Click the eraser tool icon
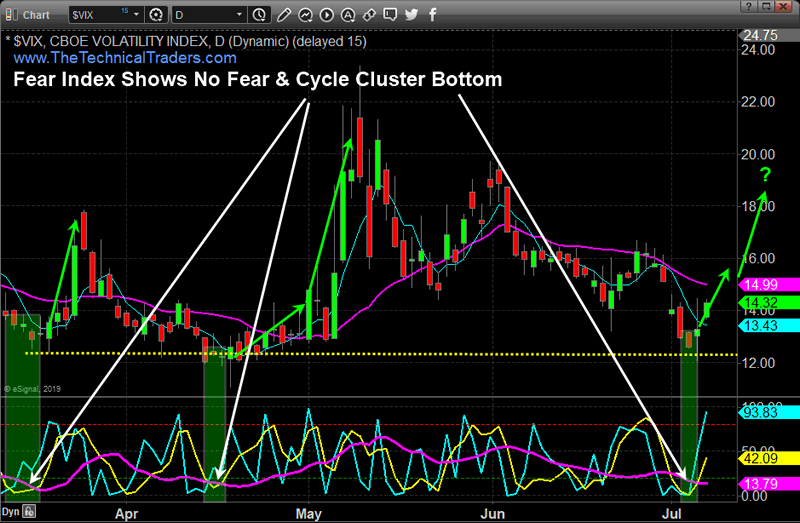Image resolution: width=800 pixels, height=523 pixels. coord(370,15)
